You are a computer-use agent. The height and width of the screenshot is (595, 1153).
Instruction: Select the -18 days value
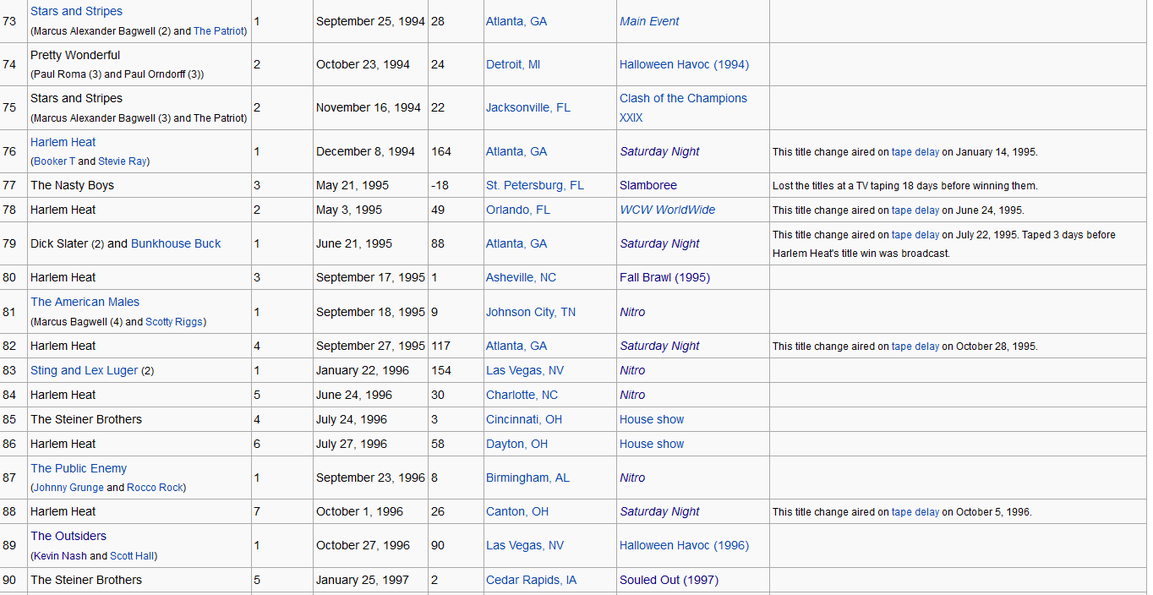[440, 185]
